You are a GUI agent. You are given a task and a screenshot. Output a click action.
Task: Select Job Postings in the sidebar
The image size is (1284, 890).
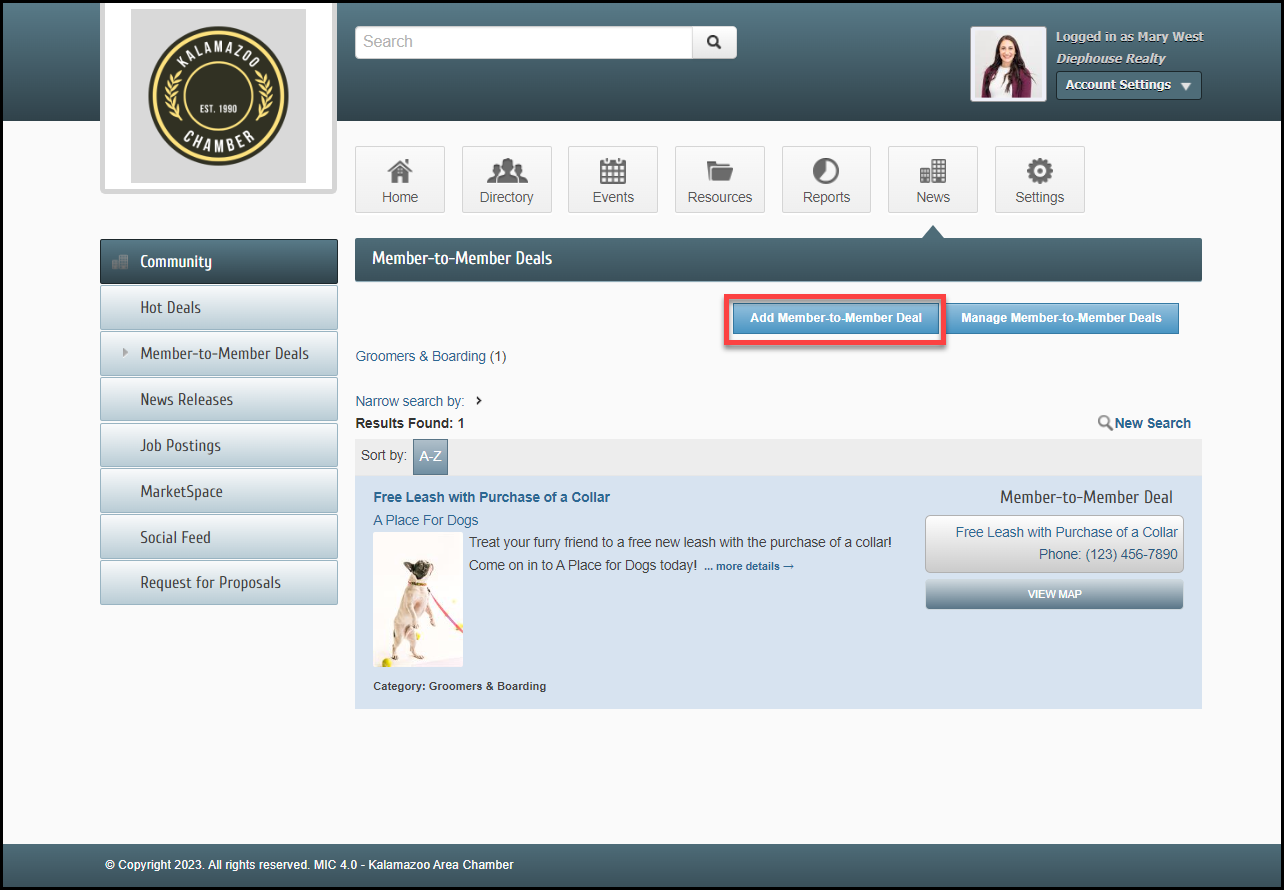tap(219, 446)
